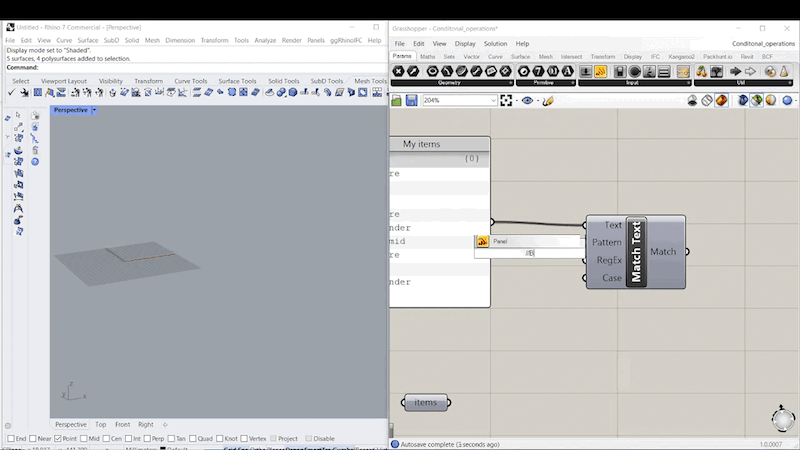Toggle the Grasshopper preview eye icon
Screen dimensions: 800x450
point(528,101)
